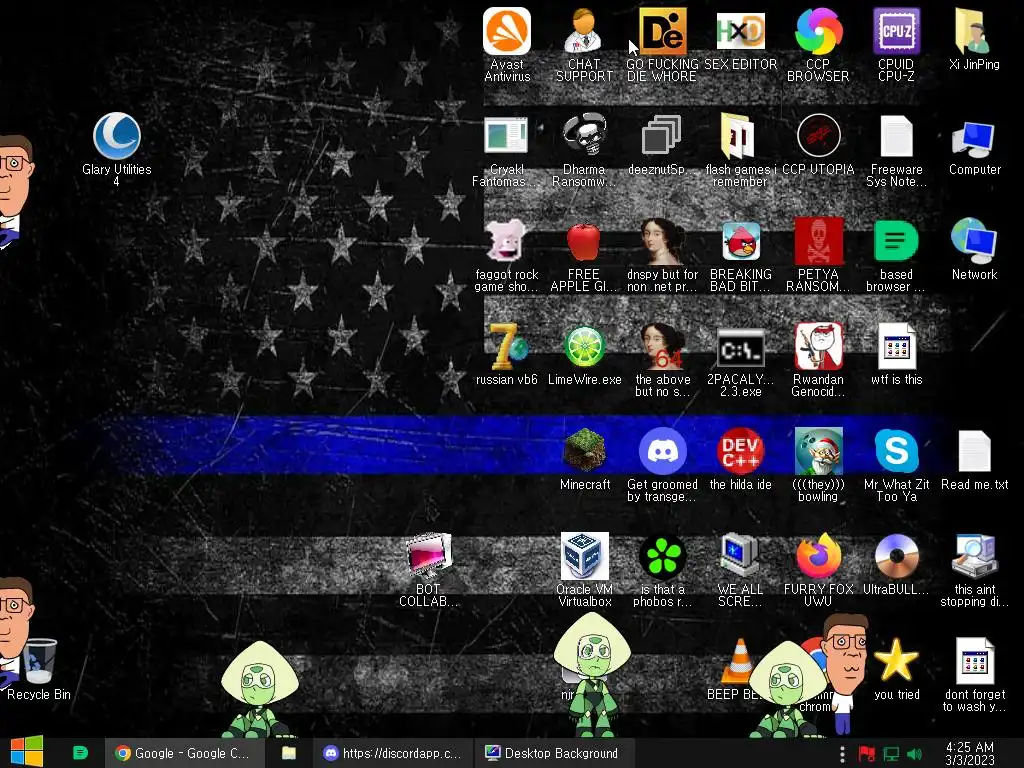Click the green chat icon in the taskbar
The height and width of the screenshot is (768, 1024).
point(80,752)
